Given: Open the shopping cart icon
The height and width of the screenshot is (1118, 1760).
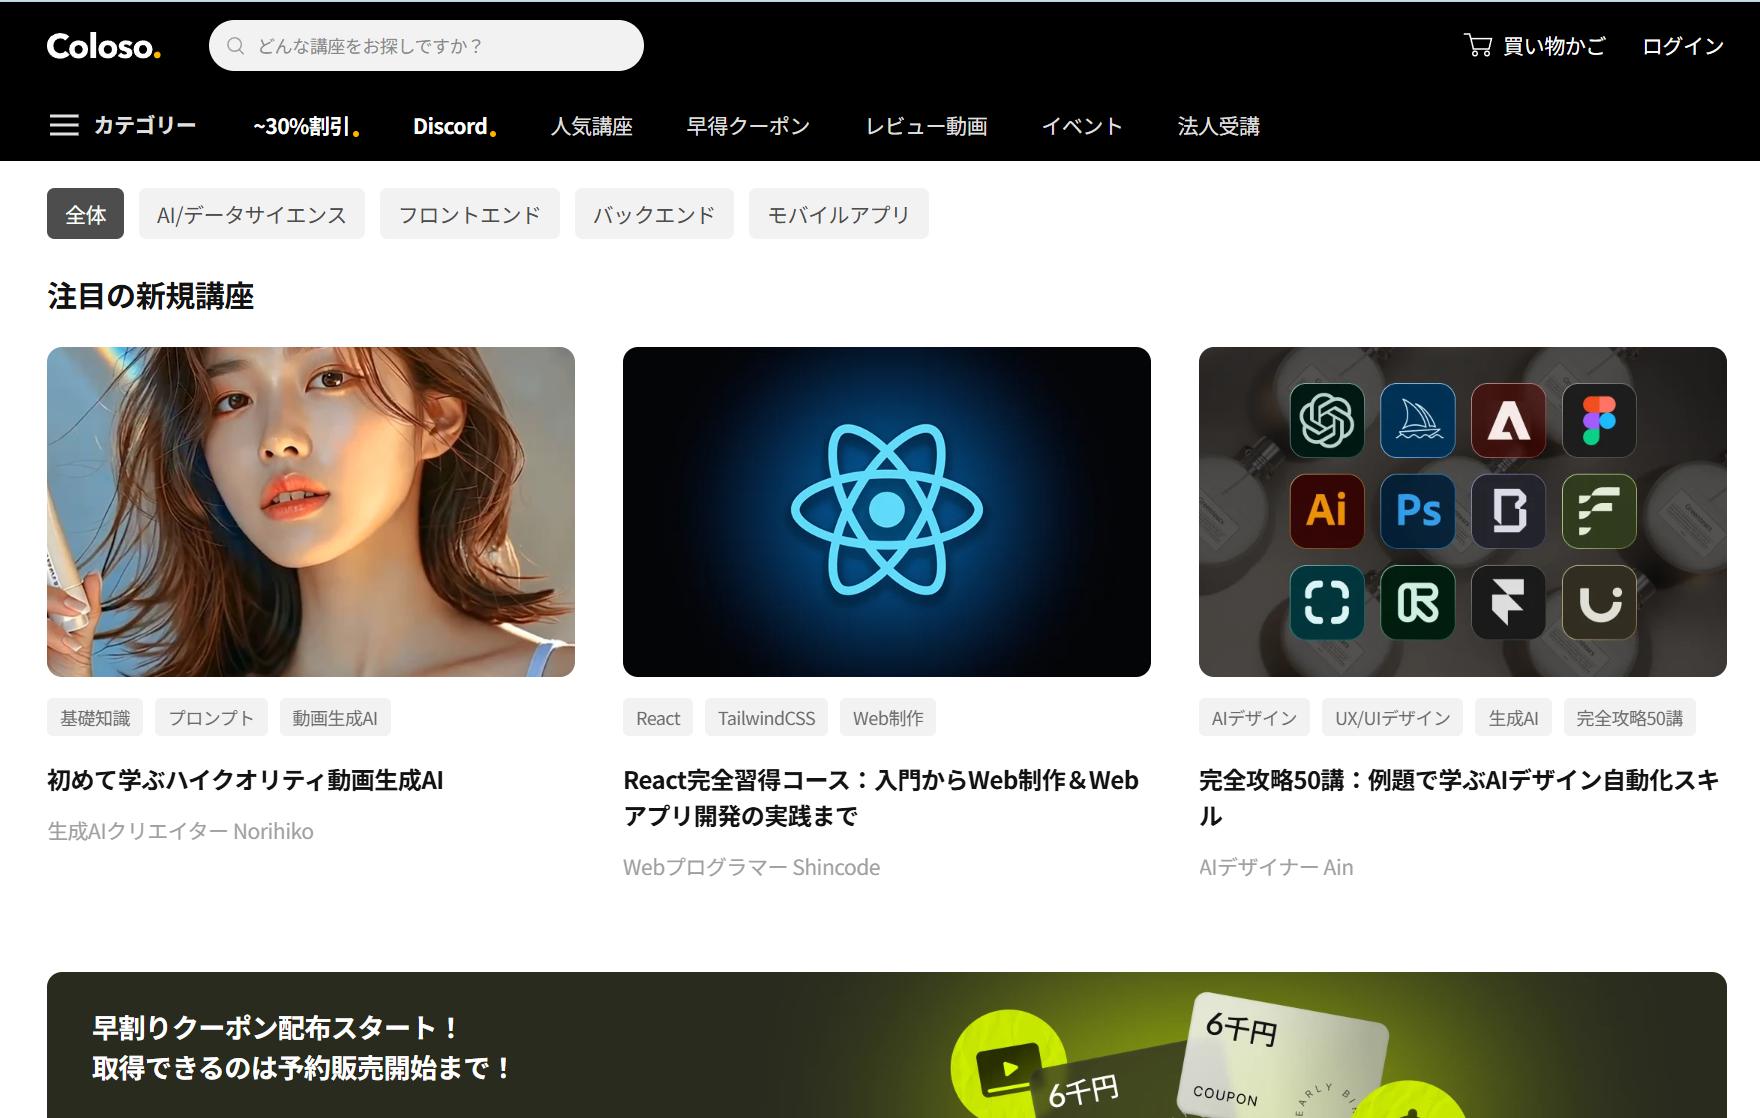Looking at the screenshot, I should tap(1478, 45).
